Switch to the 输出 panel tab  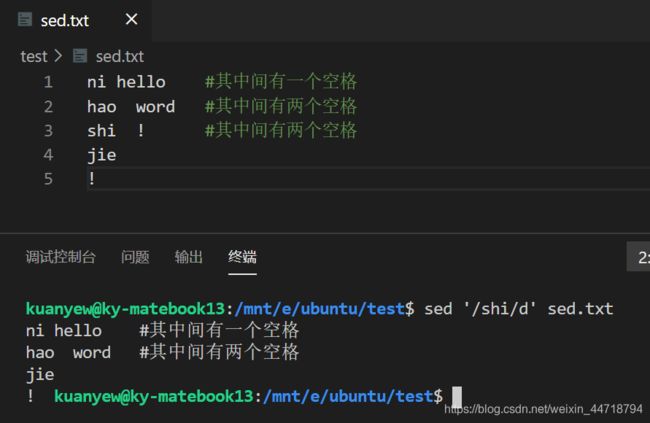pyautogui.click(x=189, y=257)
